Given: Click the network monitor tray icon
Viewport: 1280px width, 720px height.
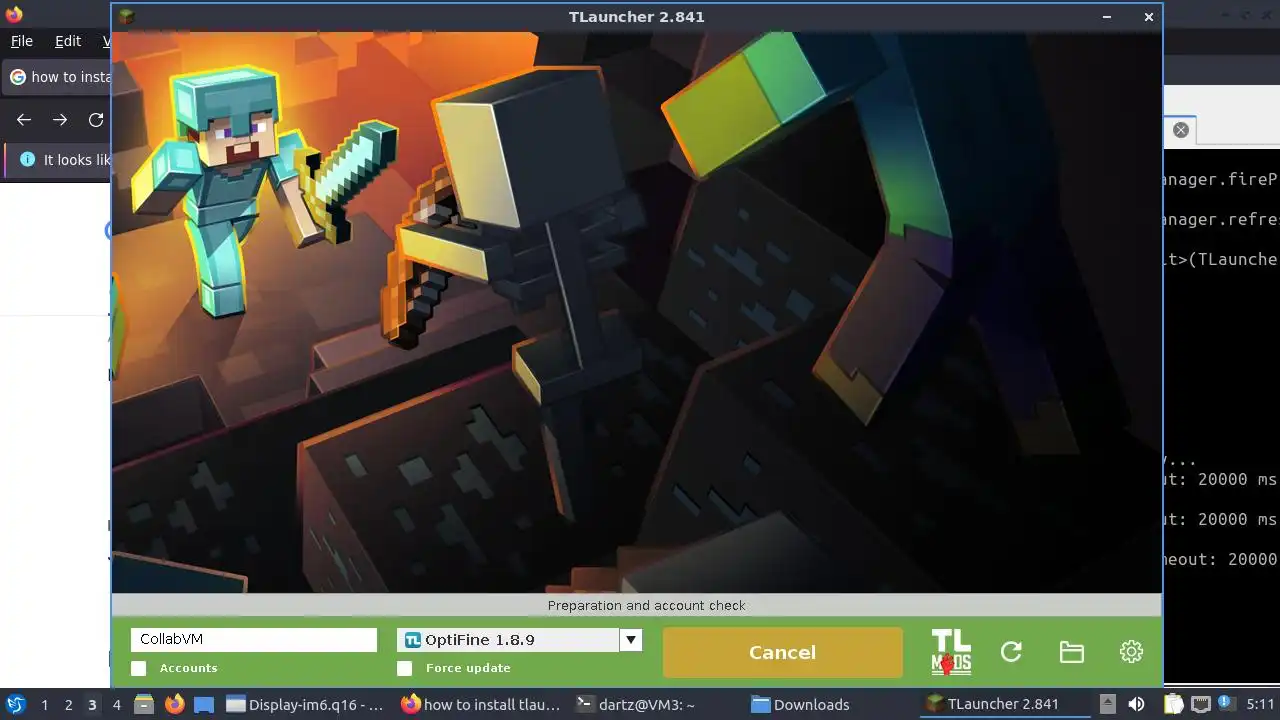Looking at the screenshot, I should pos(1200,705).
